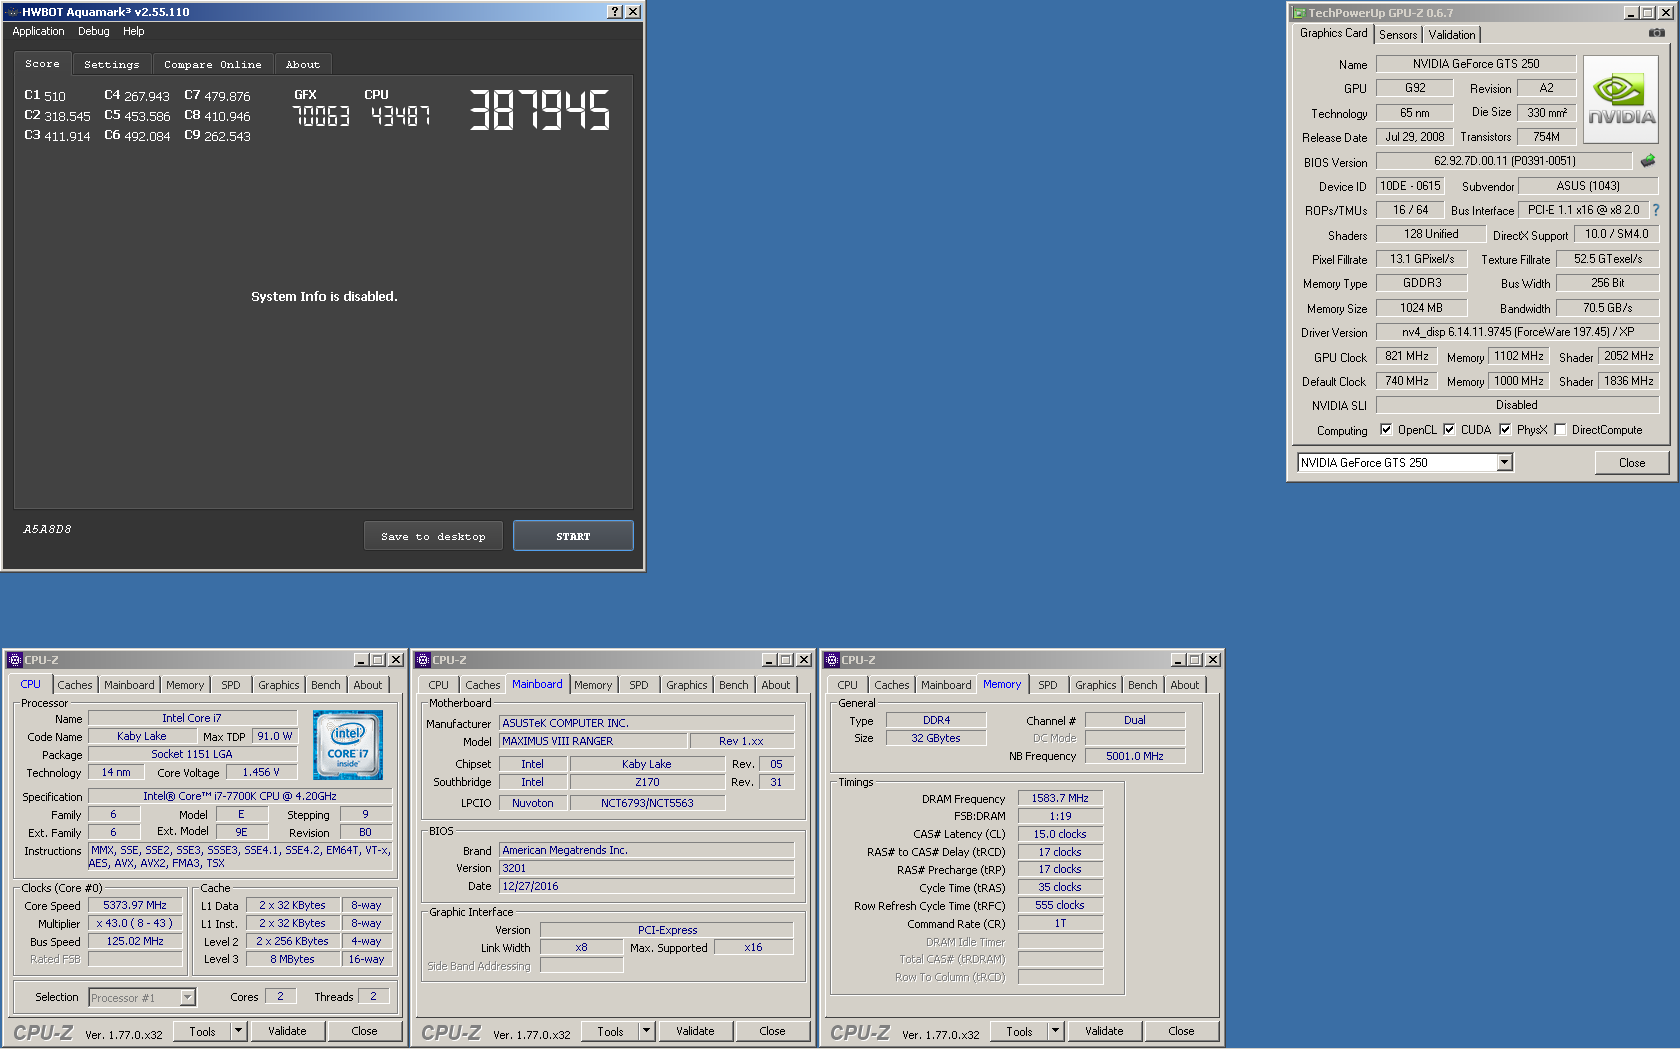The width and height of the screenshot is (1680, 1050).
Task: Switch to the Settings tab in Aquamark
Action: tap(112, 64)
